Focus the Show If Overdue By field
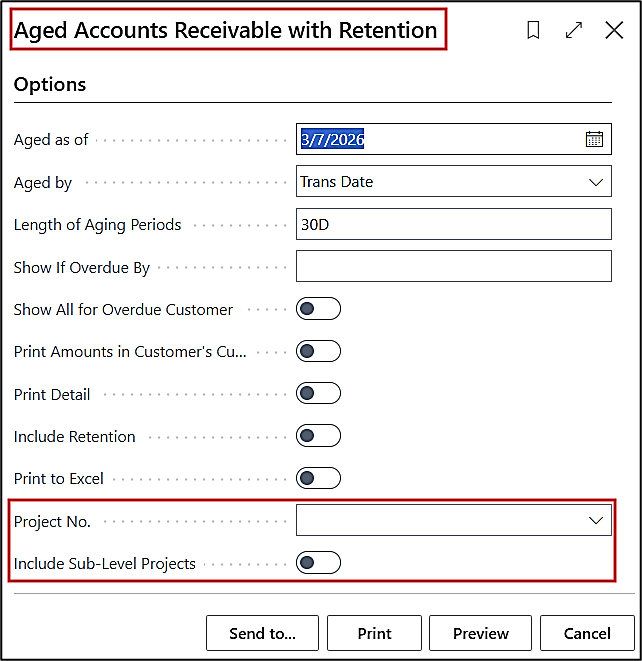Viewport: 642px width, 661px height. (x=453, y=267)
